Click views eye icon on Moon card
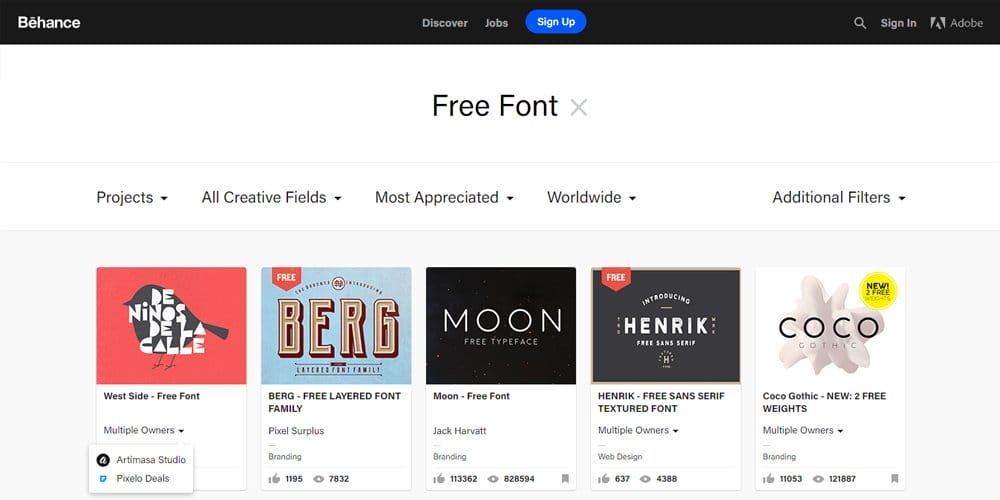The image size is (1000, 500). [x=493, y=478]
